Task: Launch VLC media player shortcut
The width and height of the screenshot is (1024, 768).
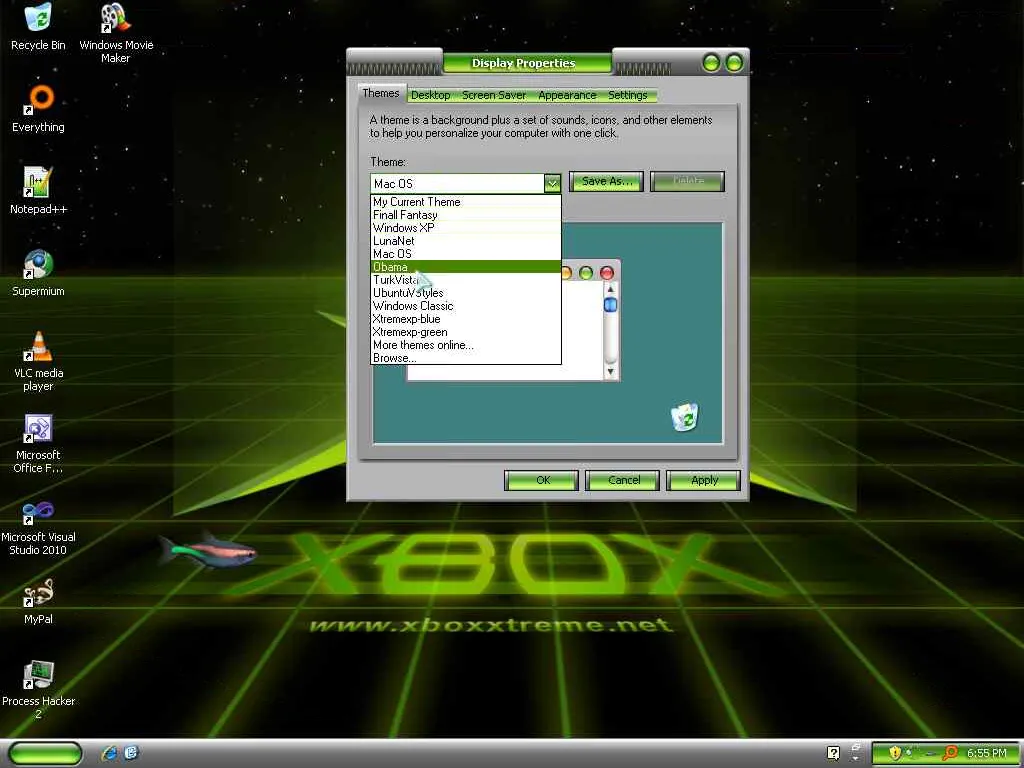Action: pos(38,361)
